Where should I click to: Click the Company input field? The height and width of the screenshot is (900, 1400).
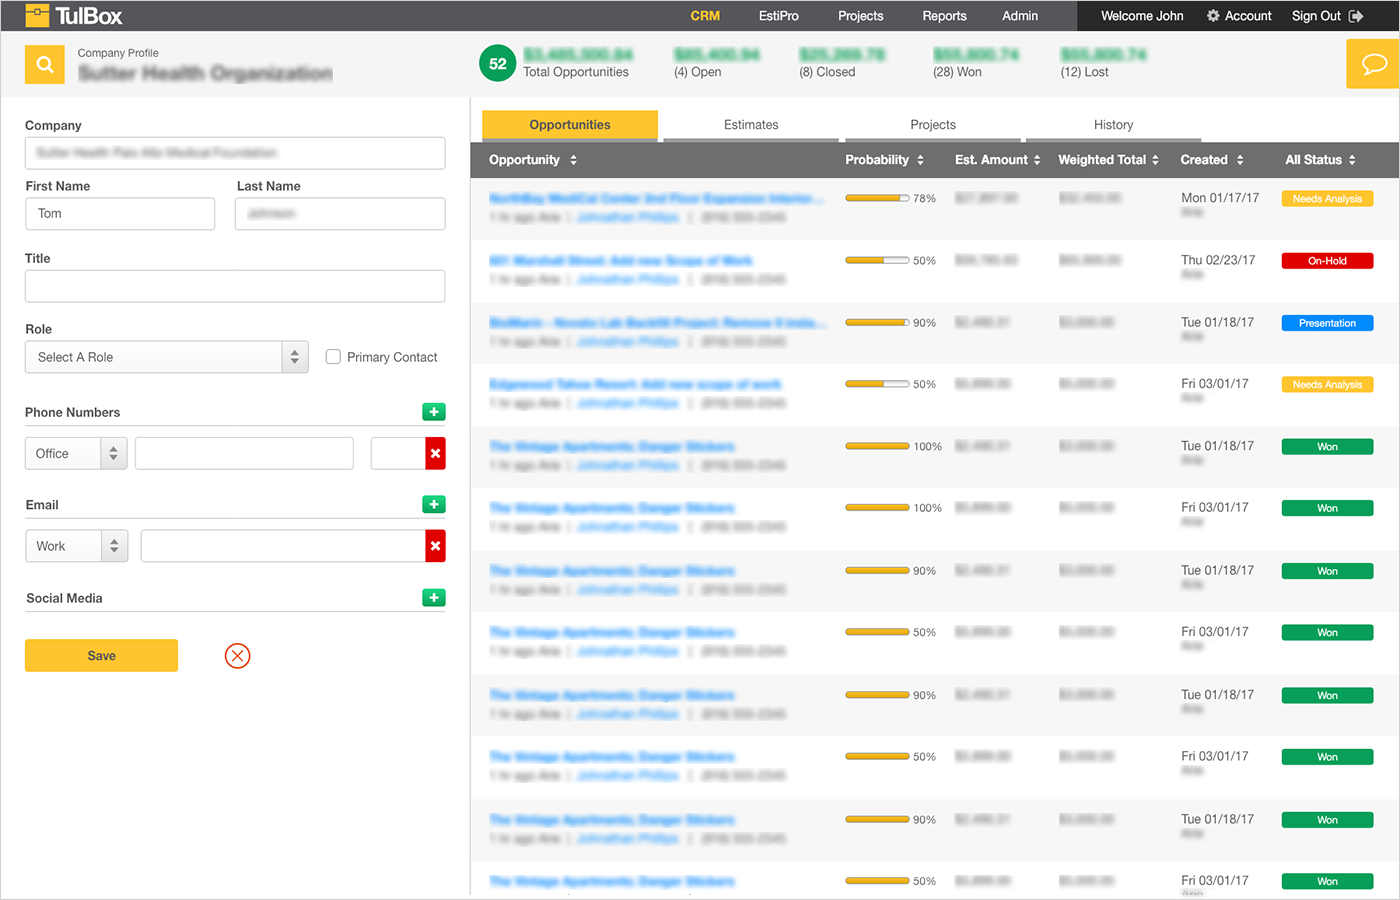235,153
